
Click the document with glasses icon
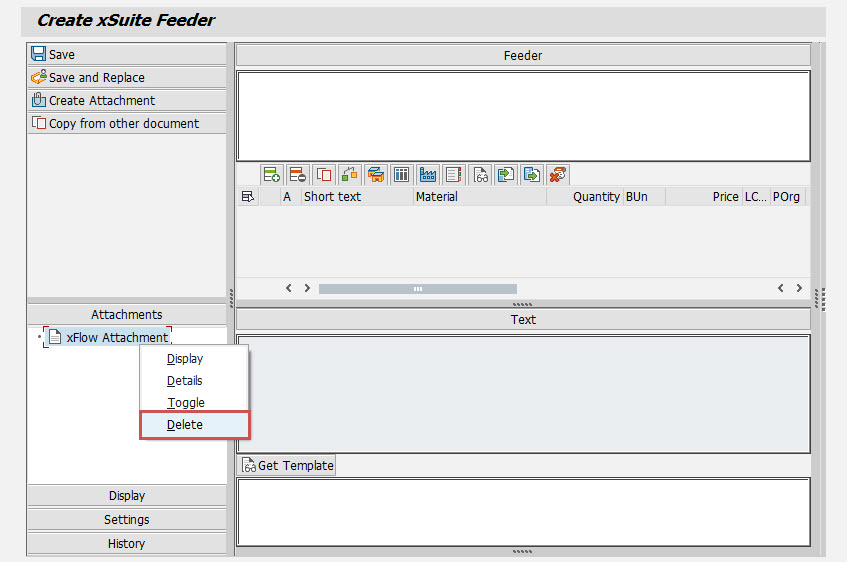pos(480,175)
